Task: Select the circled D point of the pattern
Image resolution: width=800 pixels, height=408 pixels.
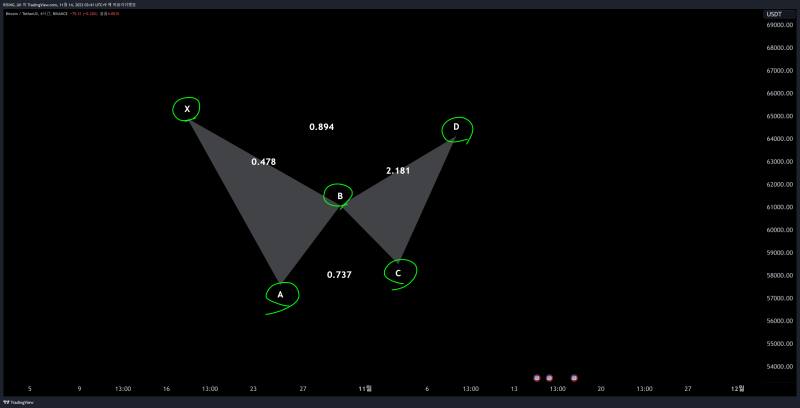Action: pos(456,127)
